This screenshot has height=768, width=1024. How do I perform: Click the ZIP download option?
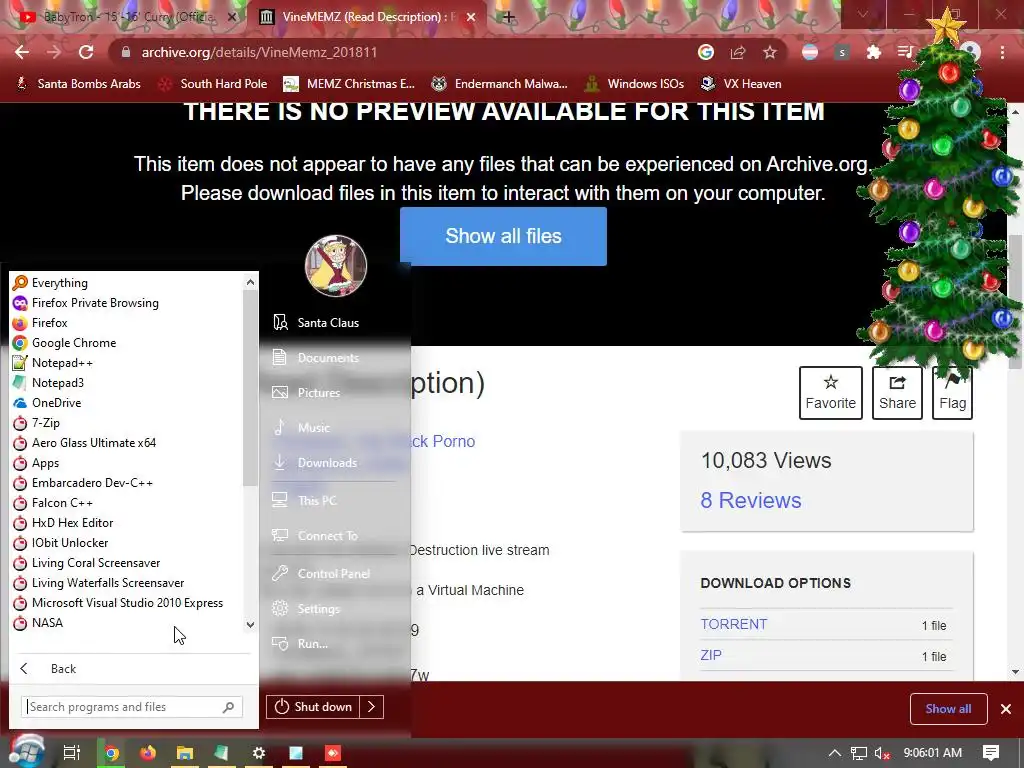[711, 655]
